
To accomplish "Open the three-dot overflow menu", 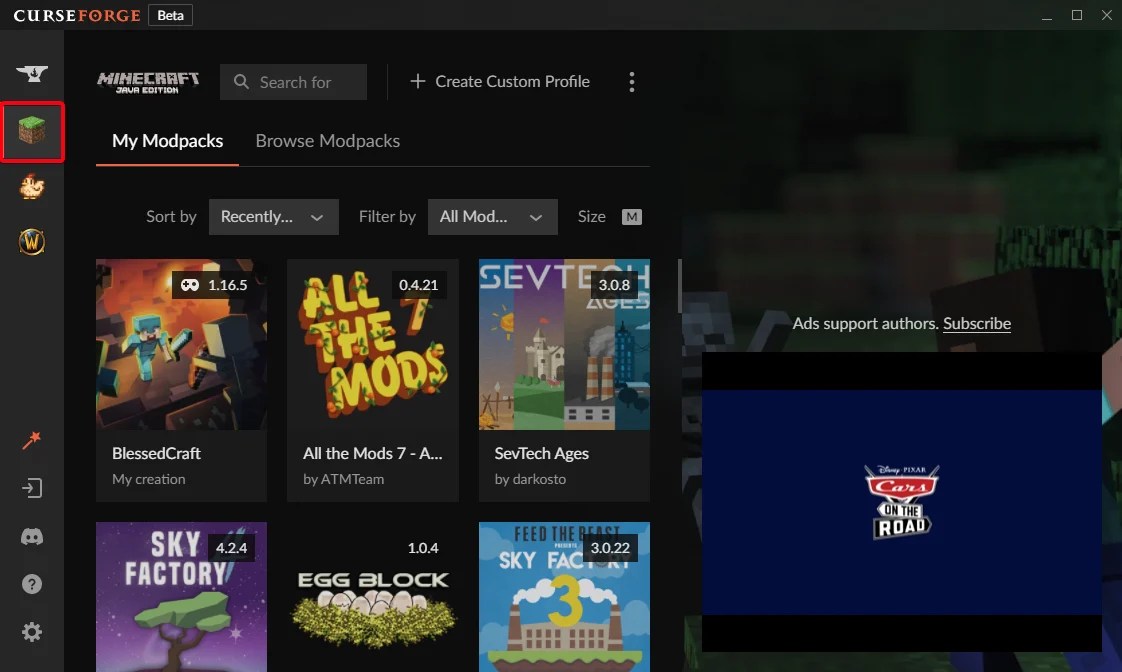I will point(632,81).
